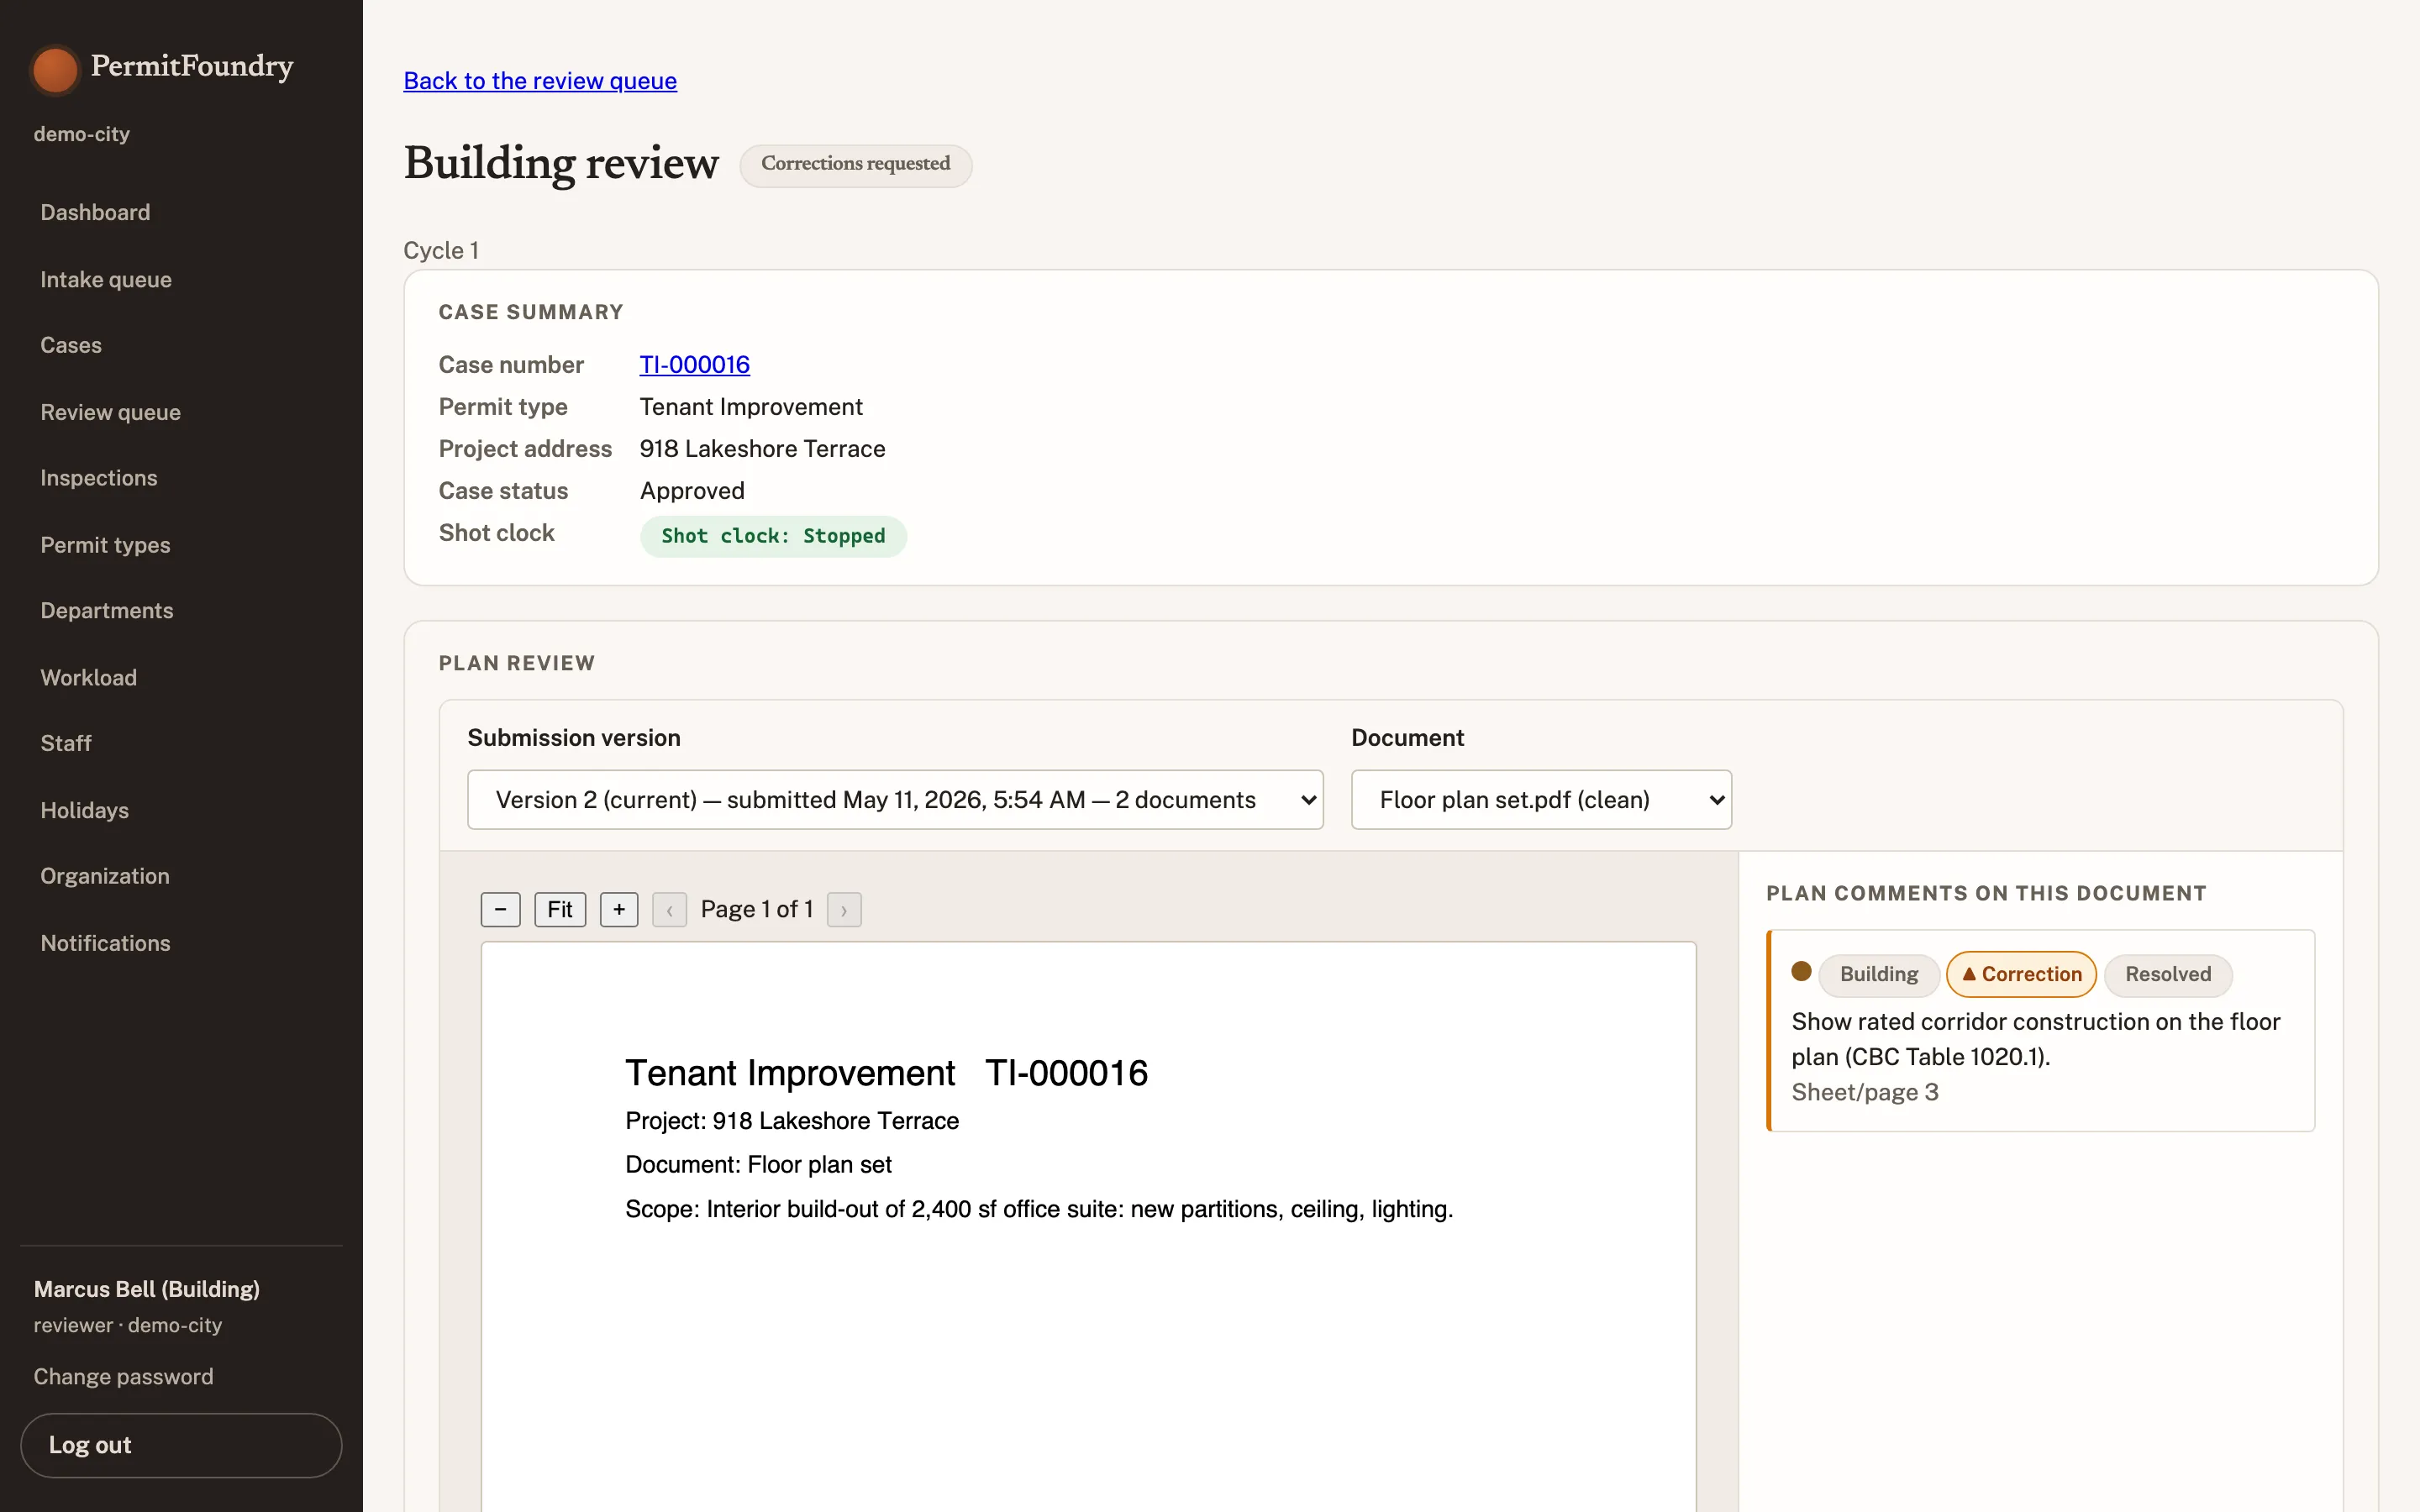Viewport: 2420px width, 1512px height.
Task: Open case TI-000016 link
Action: [x=694, y=365]
